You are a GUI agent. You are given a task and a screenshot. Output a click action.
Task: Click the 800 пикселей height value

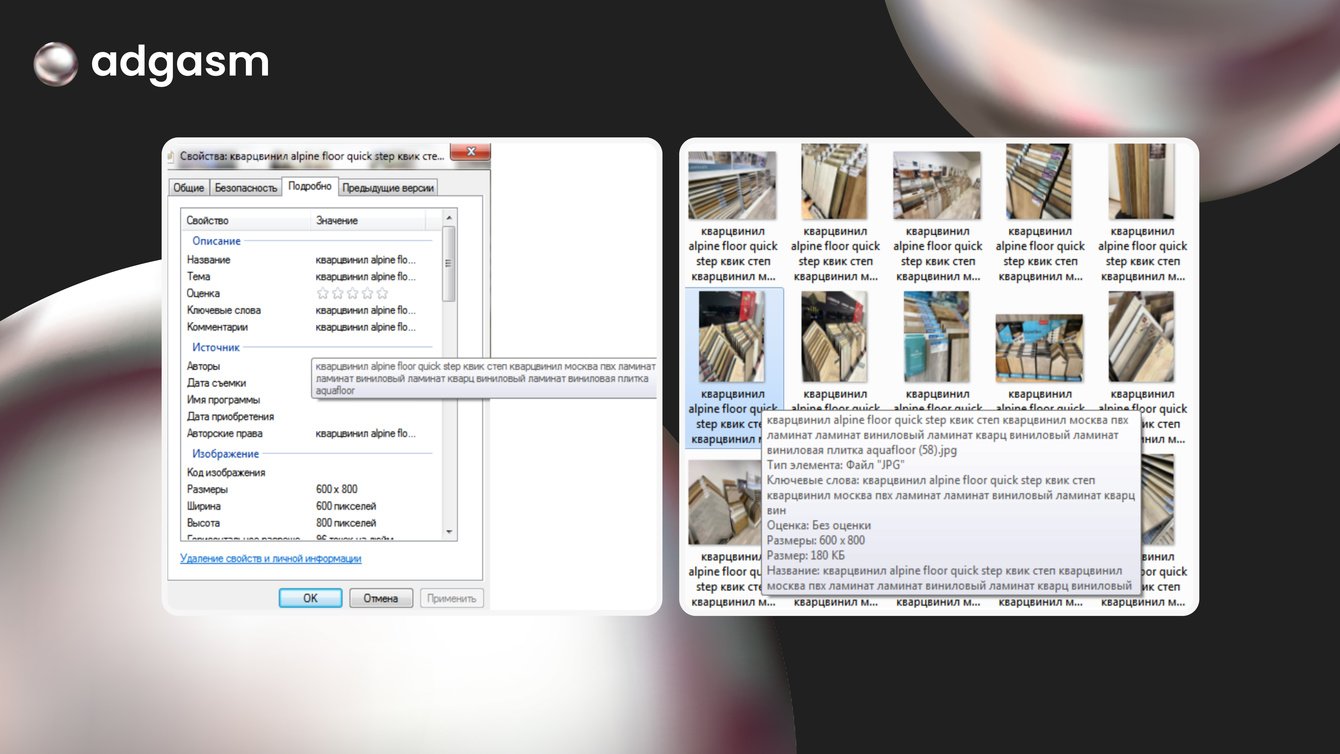point(346,523)
